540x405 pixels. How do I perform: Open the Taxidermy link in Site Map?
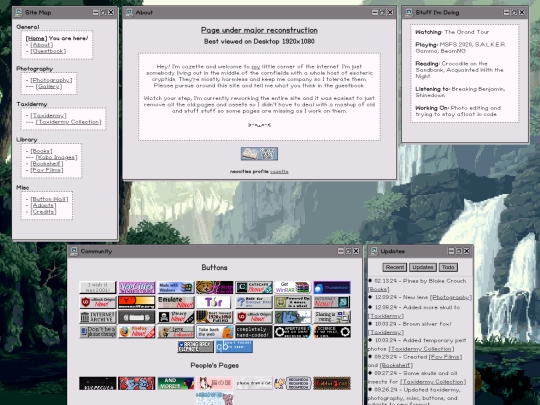point(48,116)
